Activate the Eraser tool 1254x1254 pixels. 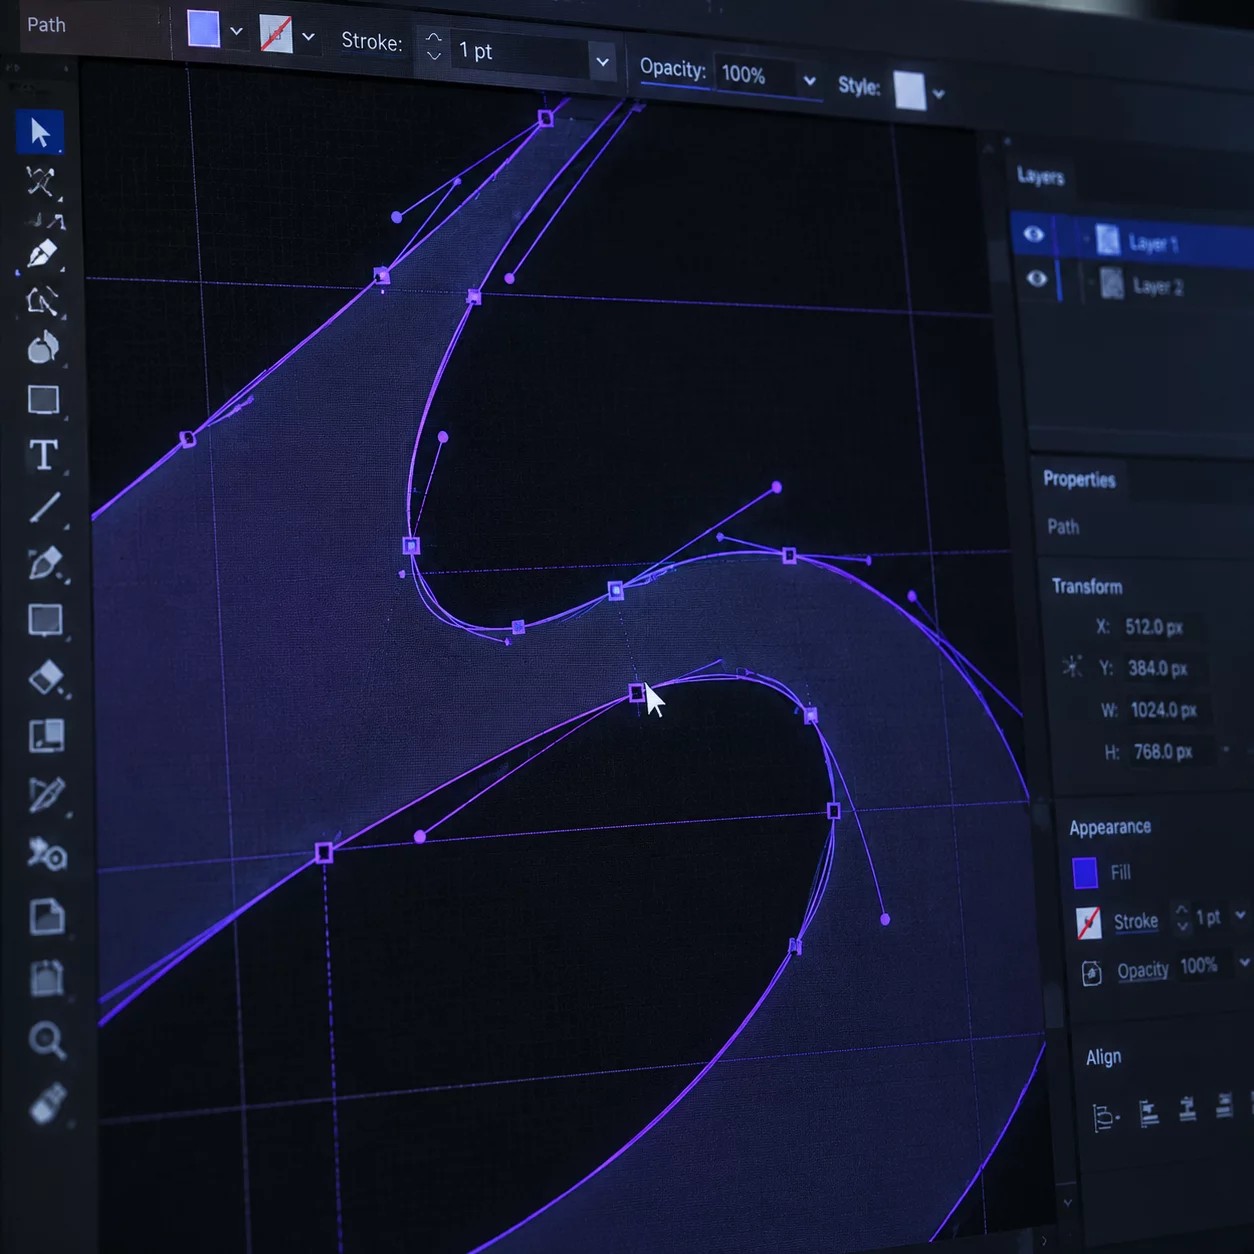(x=46, y=679)
